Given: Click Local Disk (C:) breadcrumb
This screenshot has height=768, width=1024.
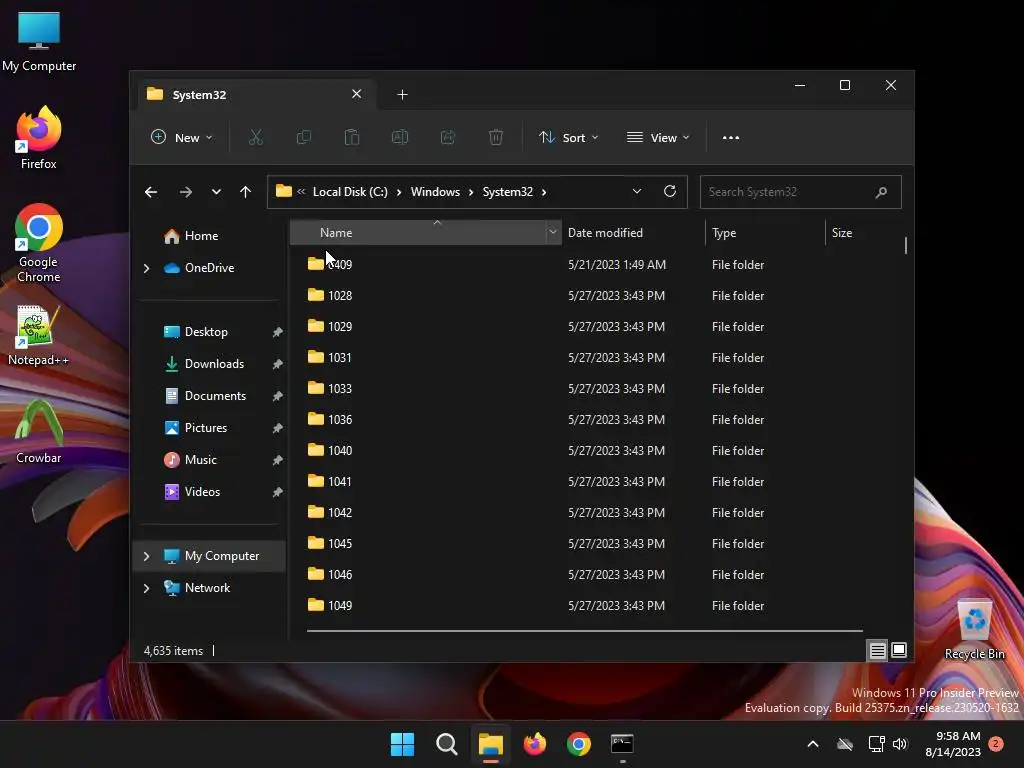Looking at the screenshot, I should click(350, 192).
